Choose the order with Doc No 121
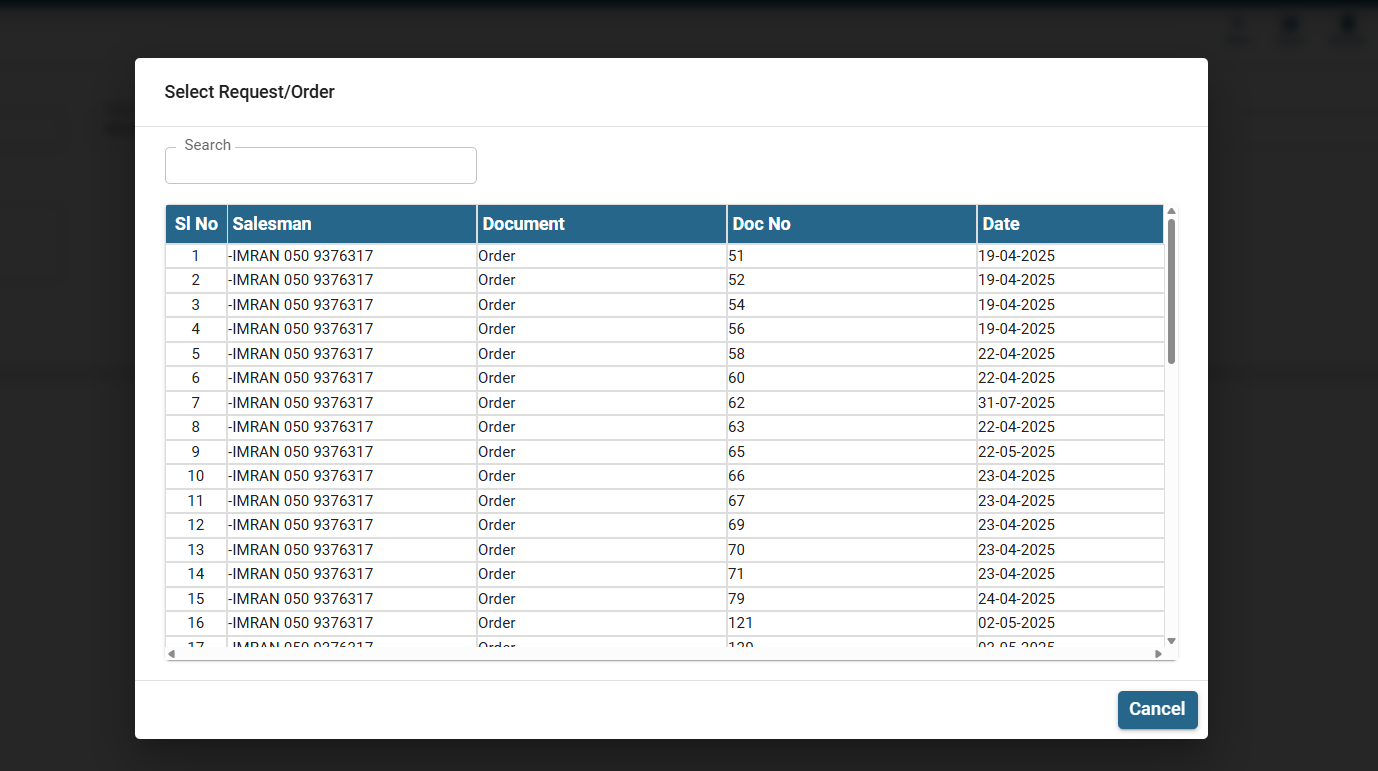The image size is (1378, 771). [x=740, y=623]
